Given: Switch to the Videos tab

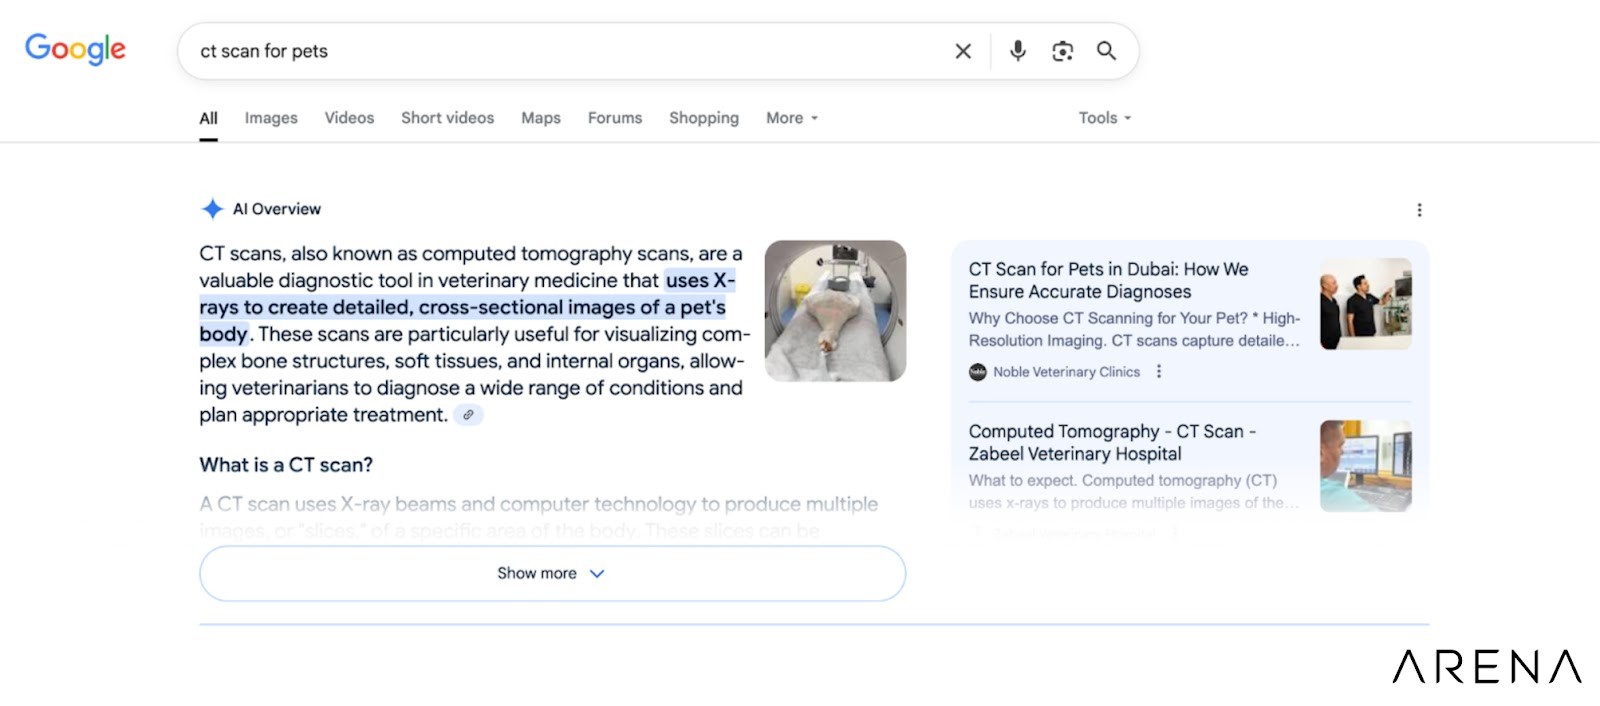Looking at the screenshot, I should 349,118.
